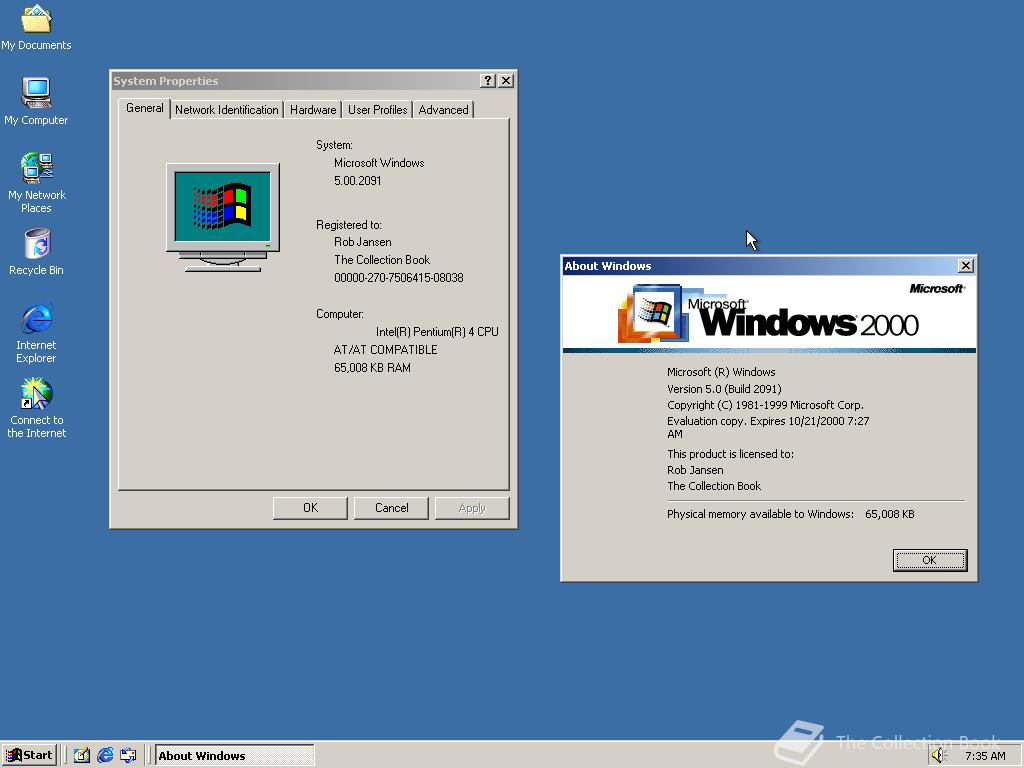Image resolution: width=1024 pixels, height=768 pixels.
Task: Click the General tab
Action: [x=144, y=108]
